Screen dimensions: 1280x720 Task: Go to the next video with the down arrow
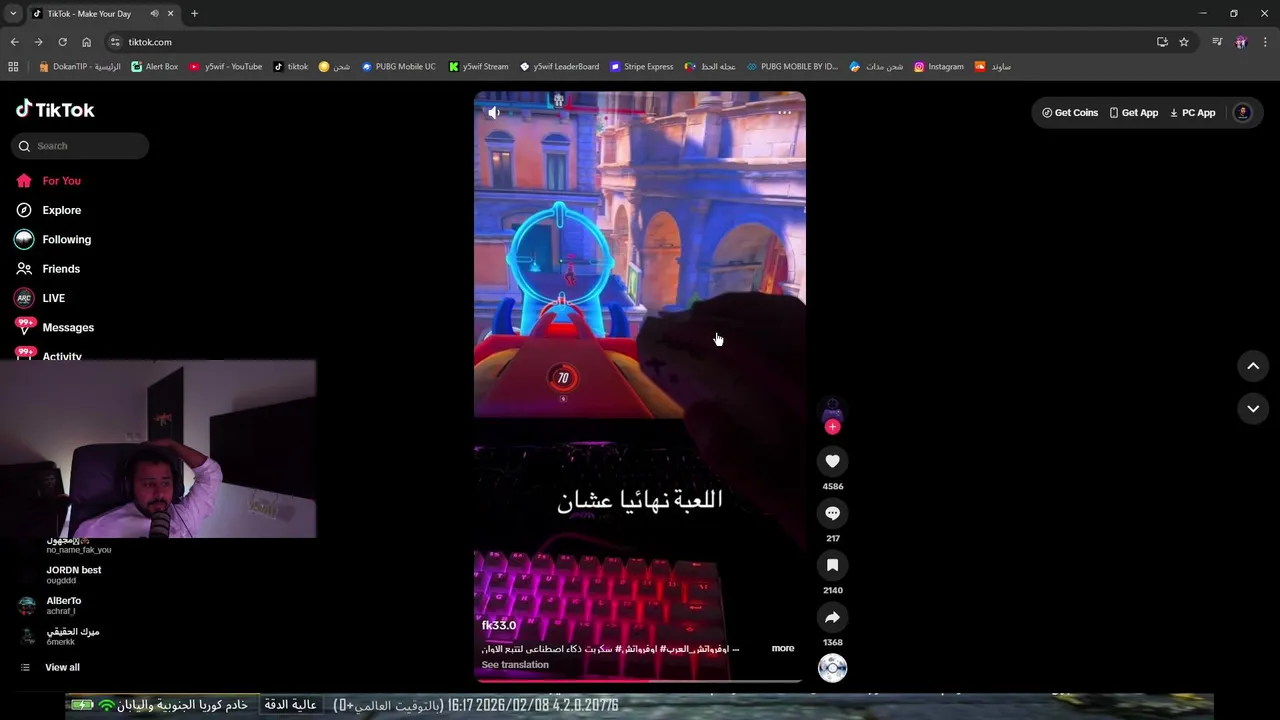tap(1253, 408)
